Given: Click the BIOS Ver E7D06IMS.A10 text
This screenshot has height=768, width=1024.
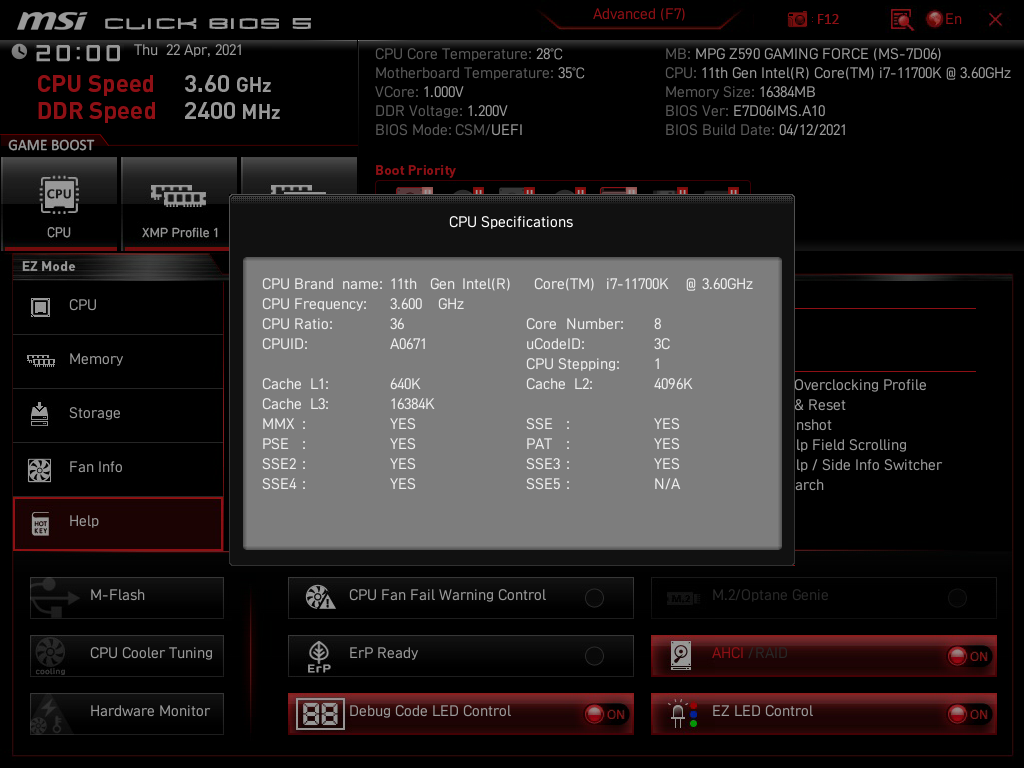Looking at the screenshot, I should point(745,111).
